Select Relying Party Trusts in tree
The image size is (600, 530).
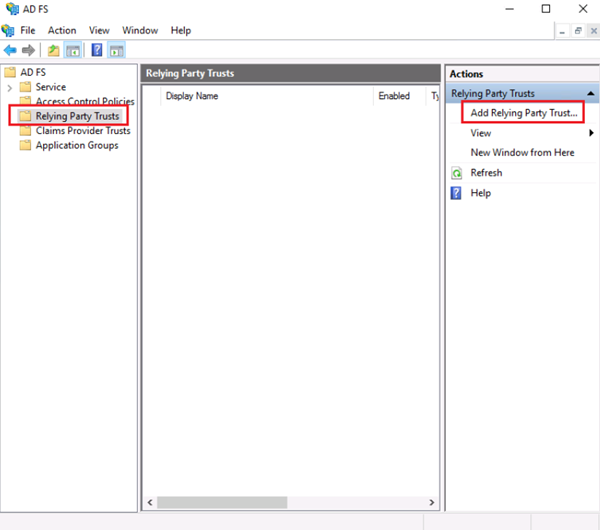point(77,116)
